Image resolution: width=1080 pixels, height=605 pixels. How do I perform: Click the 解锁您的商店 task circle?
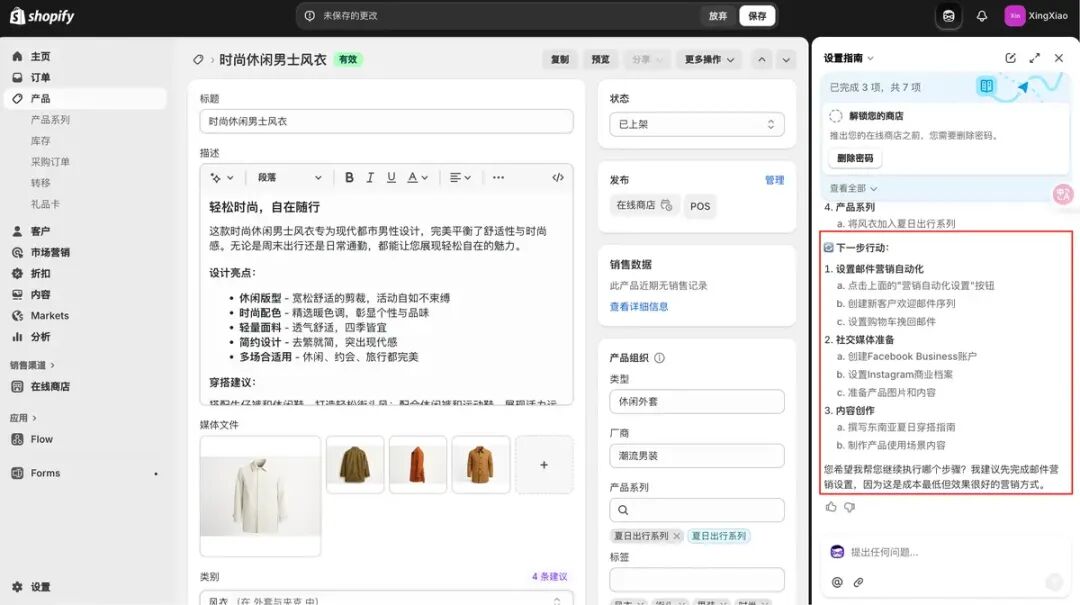click(836, 116)
